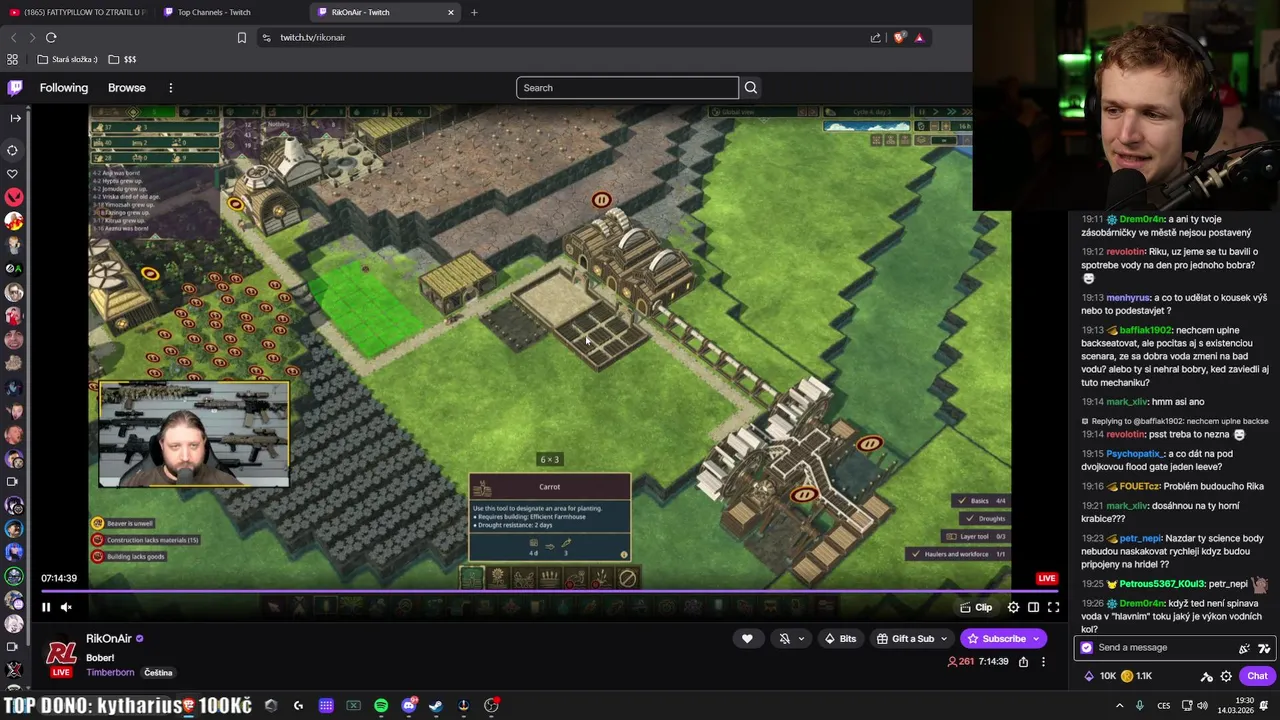
Task: Open RikOnAir channel name link
Action: (x=109, y=638)
